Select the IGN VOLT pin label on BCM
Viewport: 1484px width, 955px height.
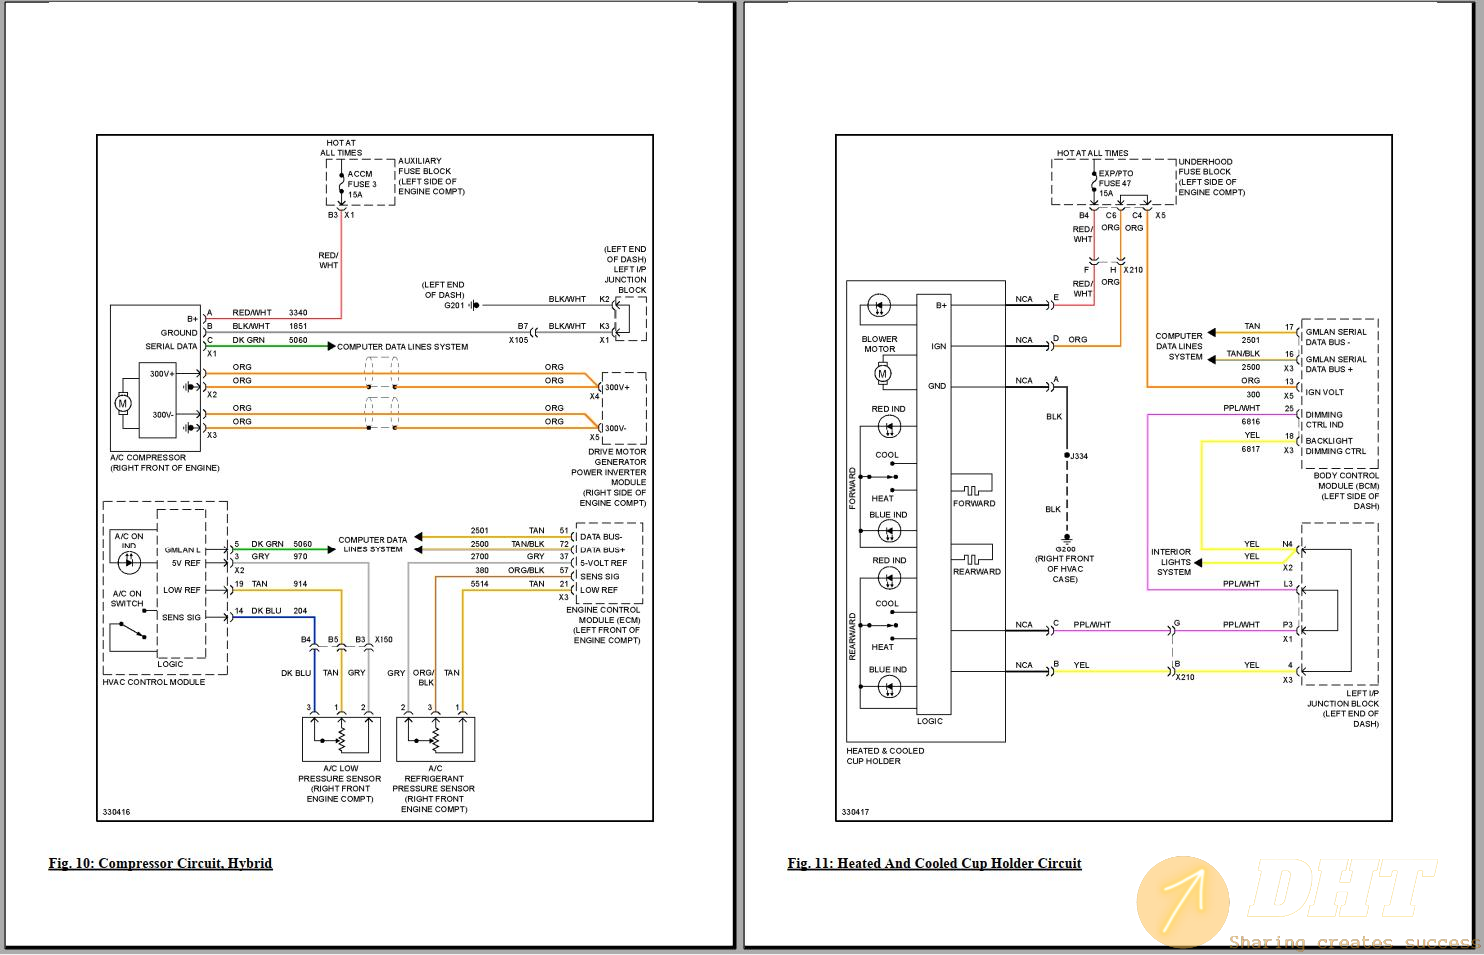tap(1324, 392)
